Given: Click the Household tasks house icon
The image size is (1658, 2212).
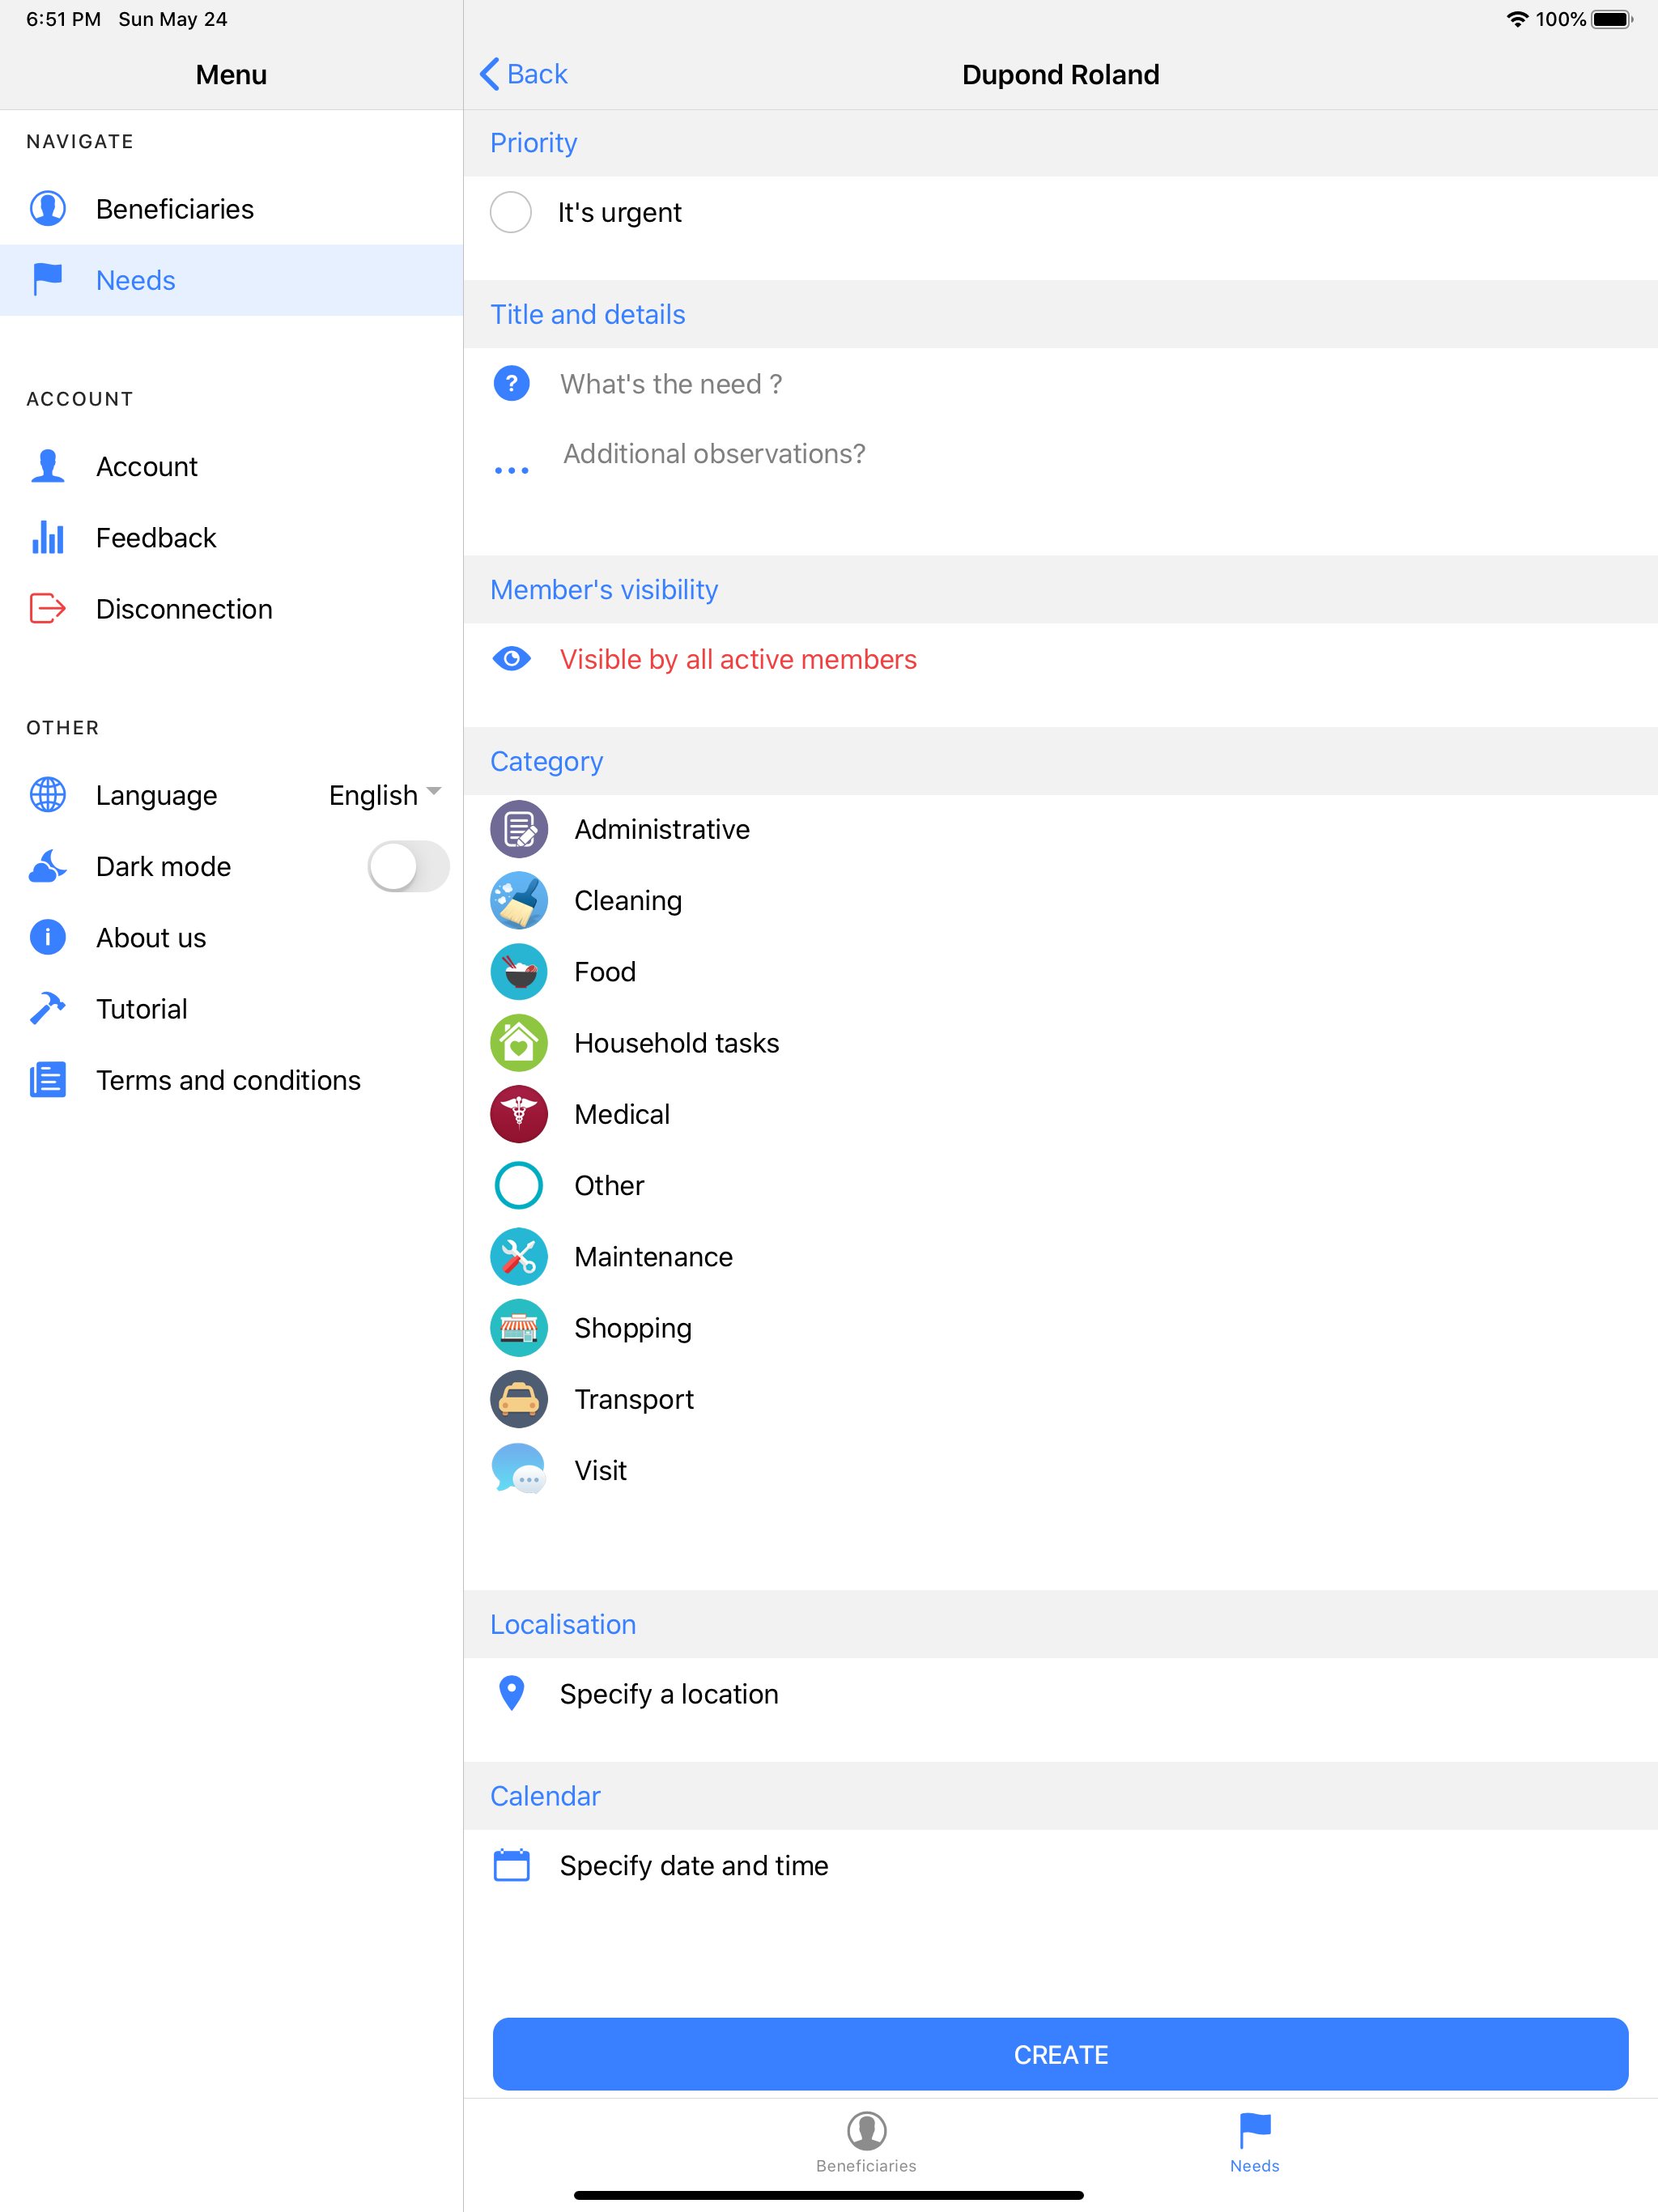Looking at the screenshot, I should (x=519, y=1043).
